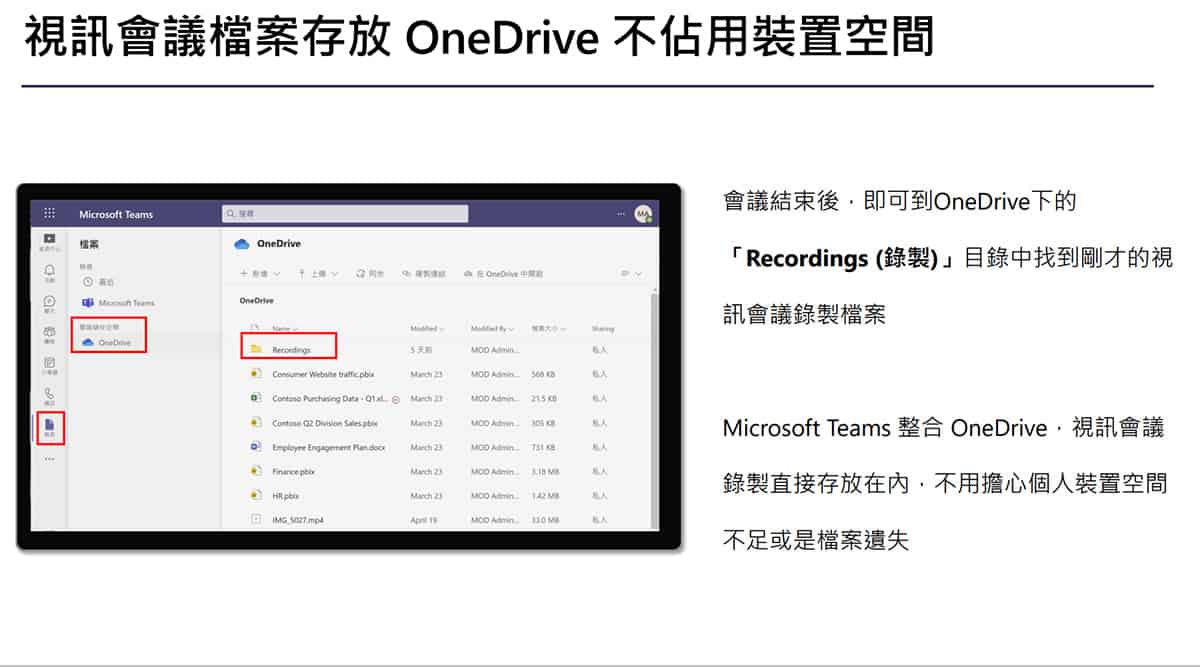Click the Microsoft Teams title in the header
This screenshot has height=667, width=1200.
(x=116, y=214)
